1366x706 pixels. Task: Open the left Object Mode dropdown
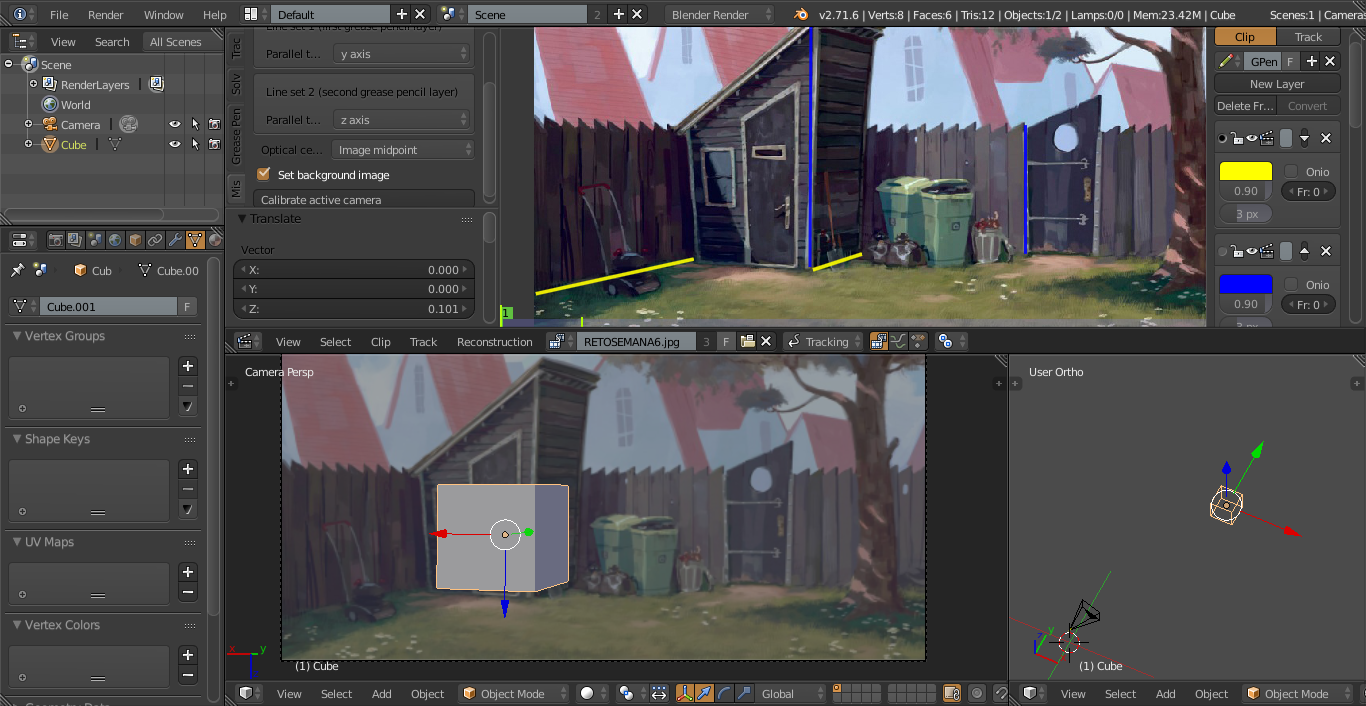(x=514, y=693)
